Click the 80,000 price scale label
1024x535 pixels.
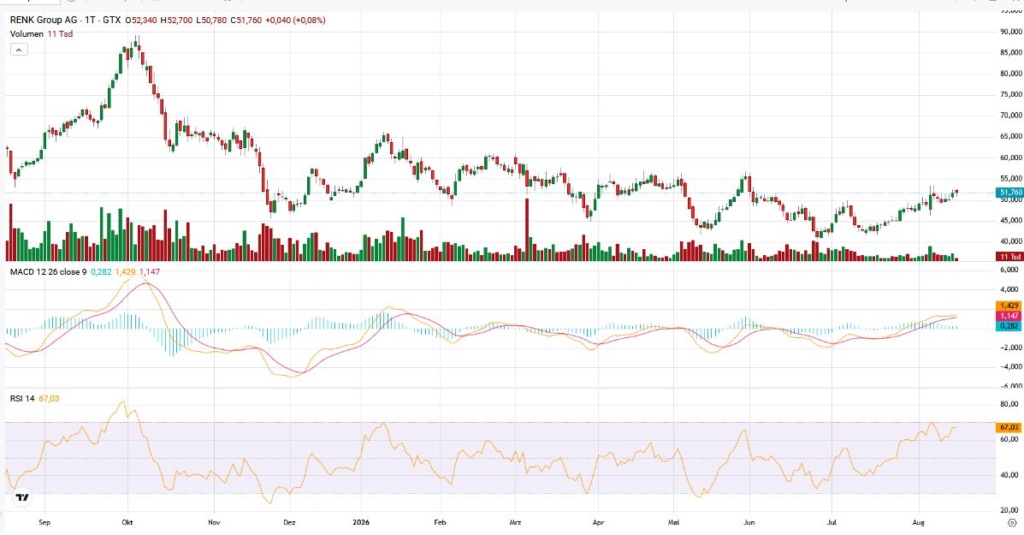pyautogui.click(x=1011, y=73)
